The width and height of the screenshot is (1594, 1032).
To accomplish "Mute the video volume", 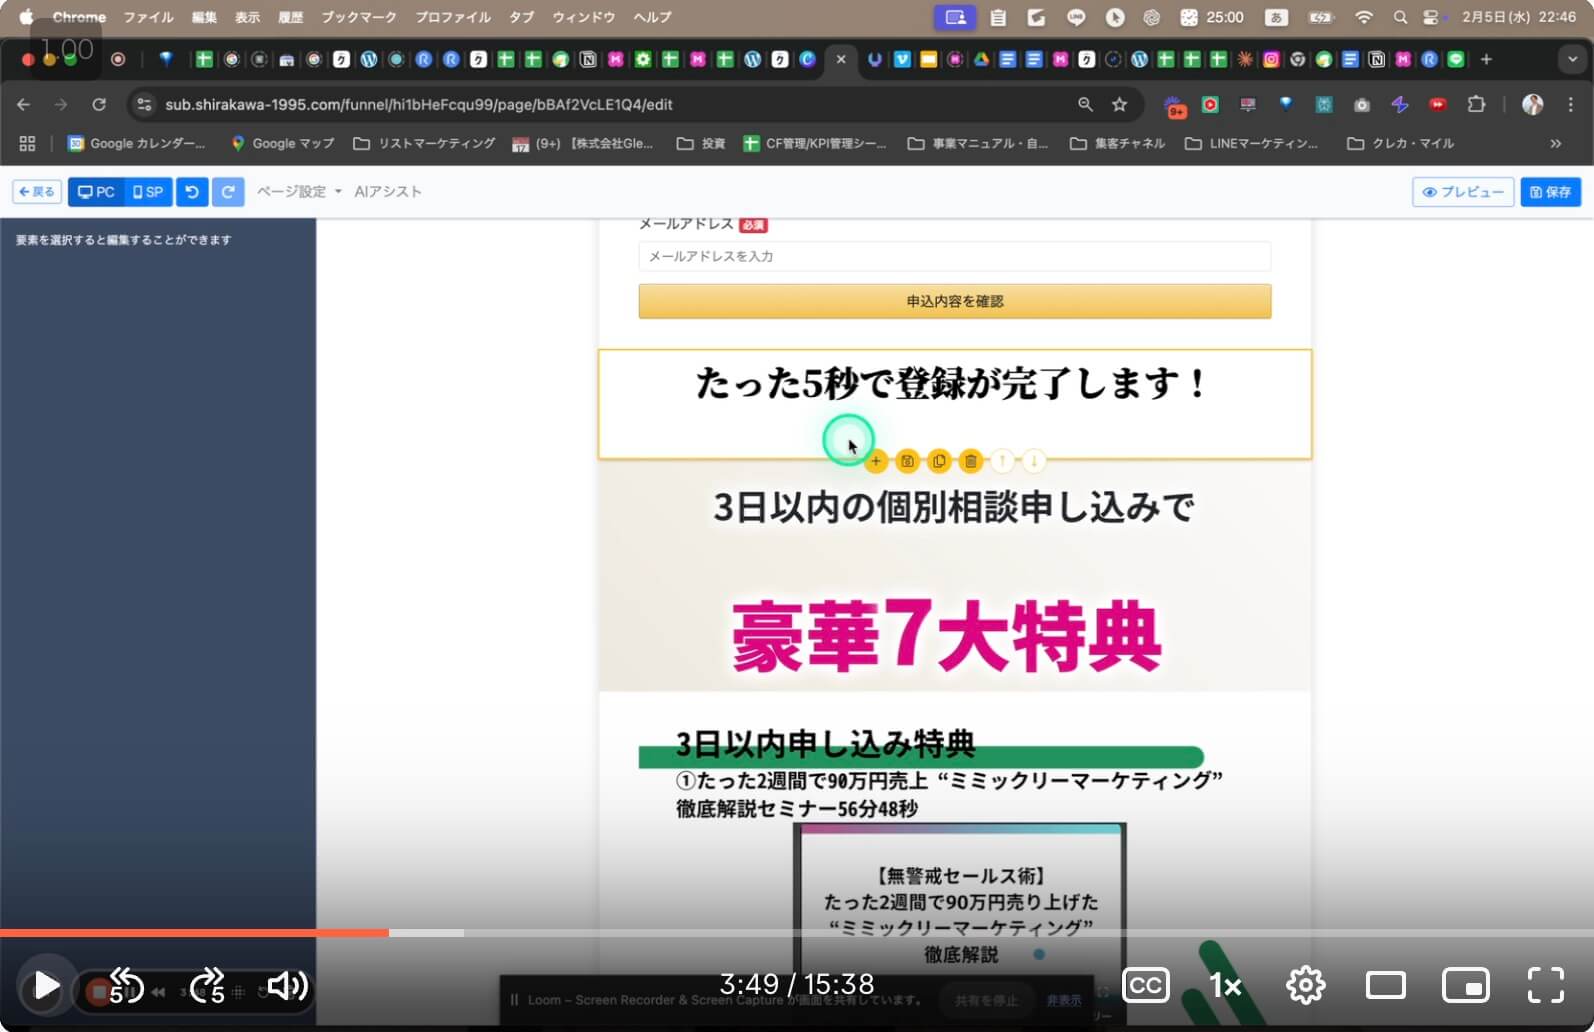I will click(288, 986).
